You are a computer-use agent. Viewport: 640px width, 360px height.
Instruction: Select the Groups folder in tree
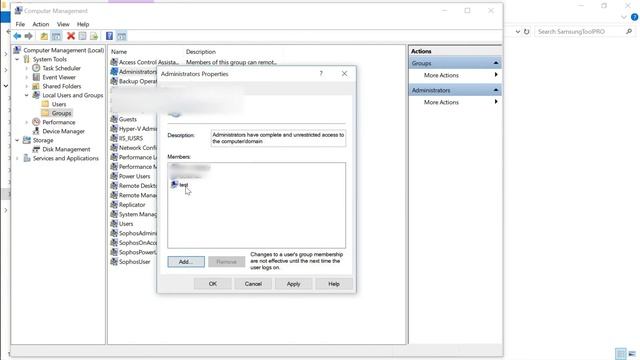pyautogui.click(x=62, y=113)
